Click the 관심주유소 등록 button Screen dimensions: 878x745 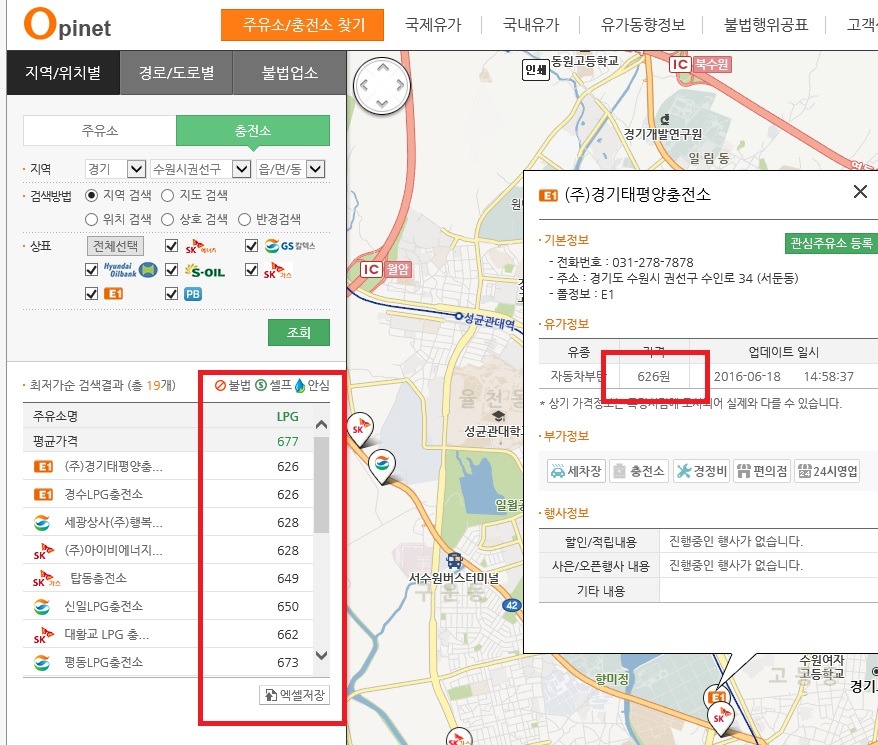pyautogui.click(x=831, y=243)
